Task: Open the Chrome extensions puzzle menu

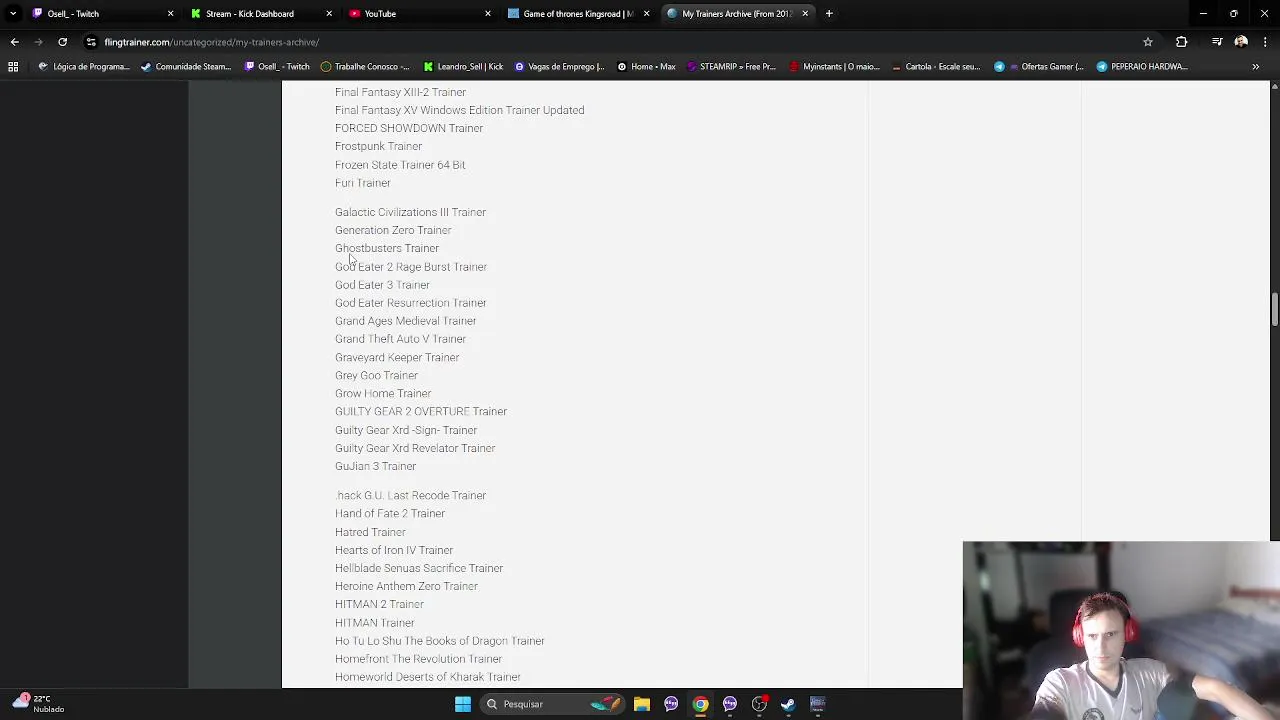Action: [x=1182, y=42]
